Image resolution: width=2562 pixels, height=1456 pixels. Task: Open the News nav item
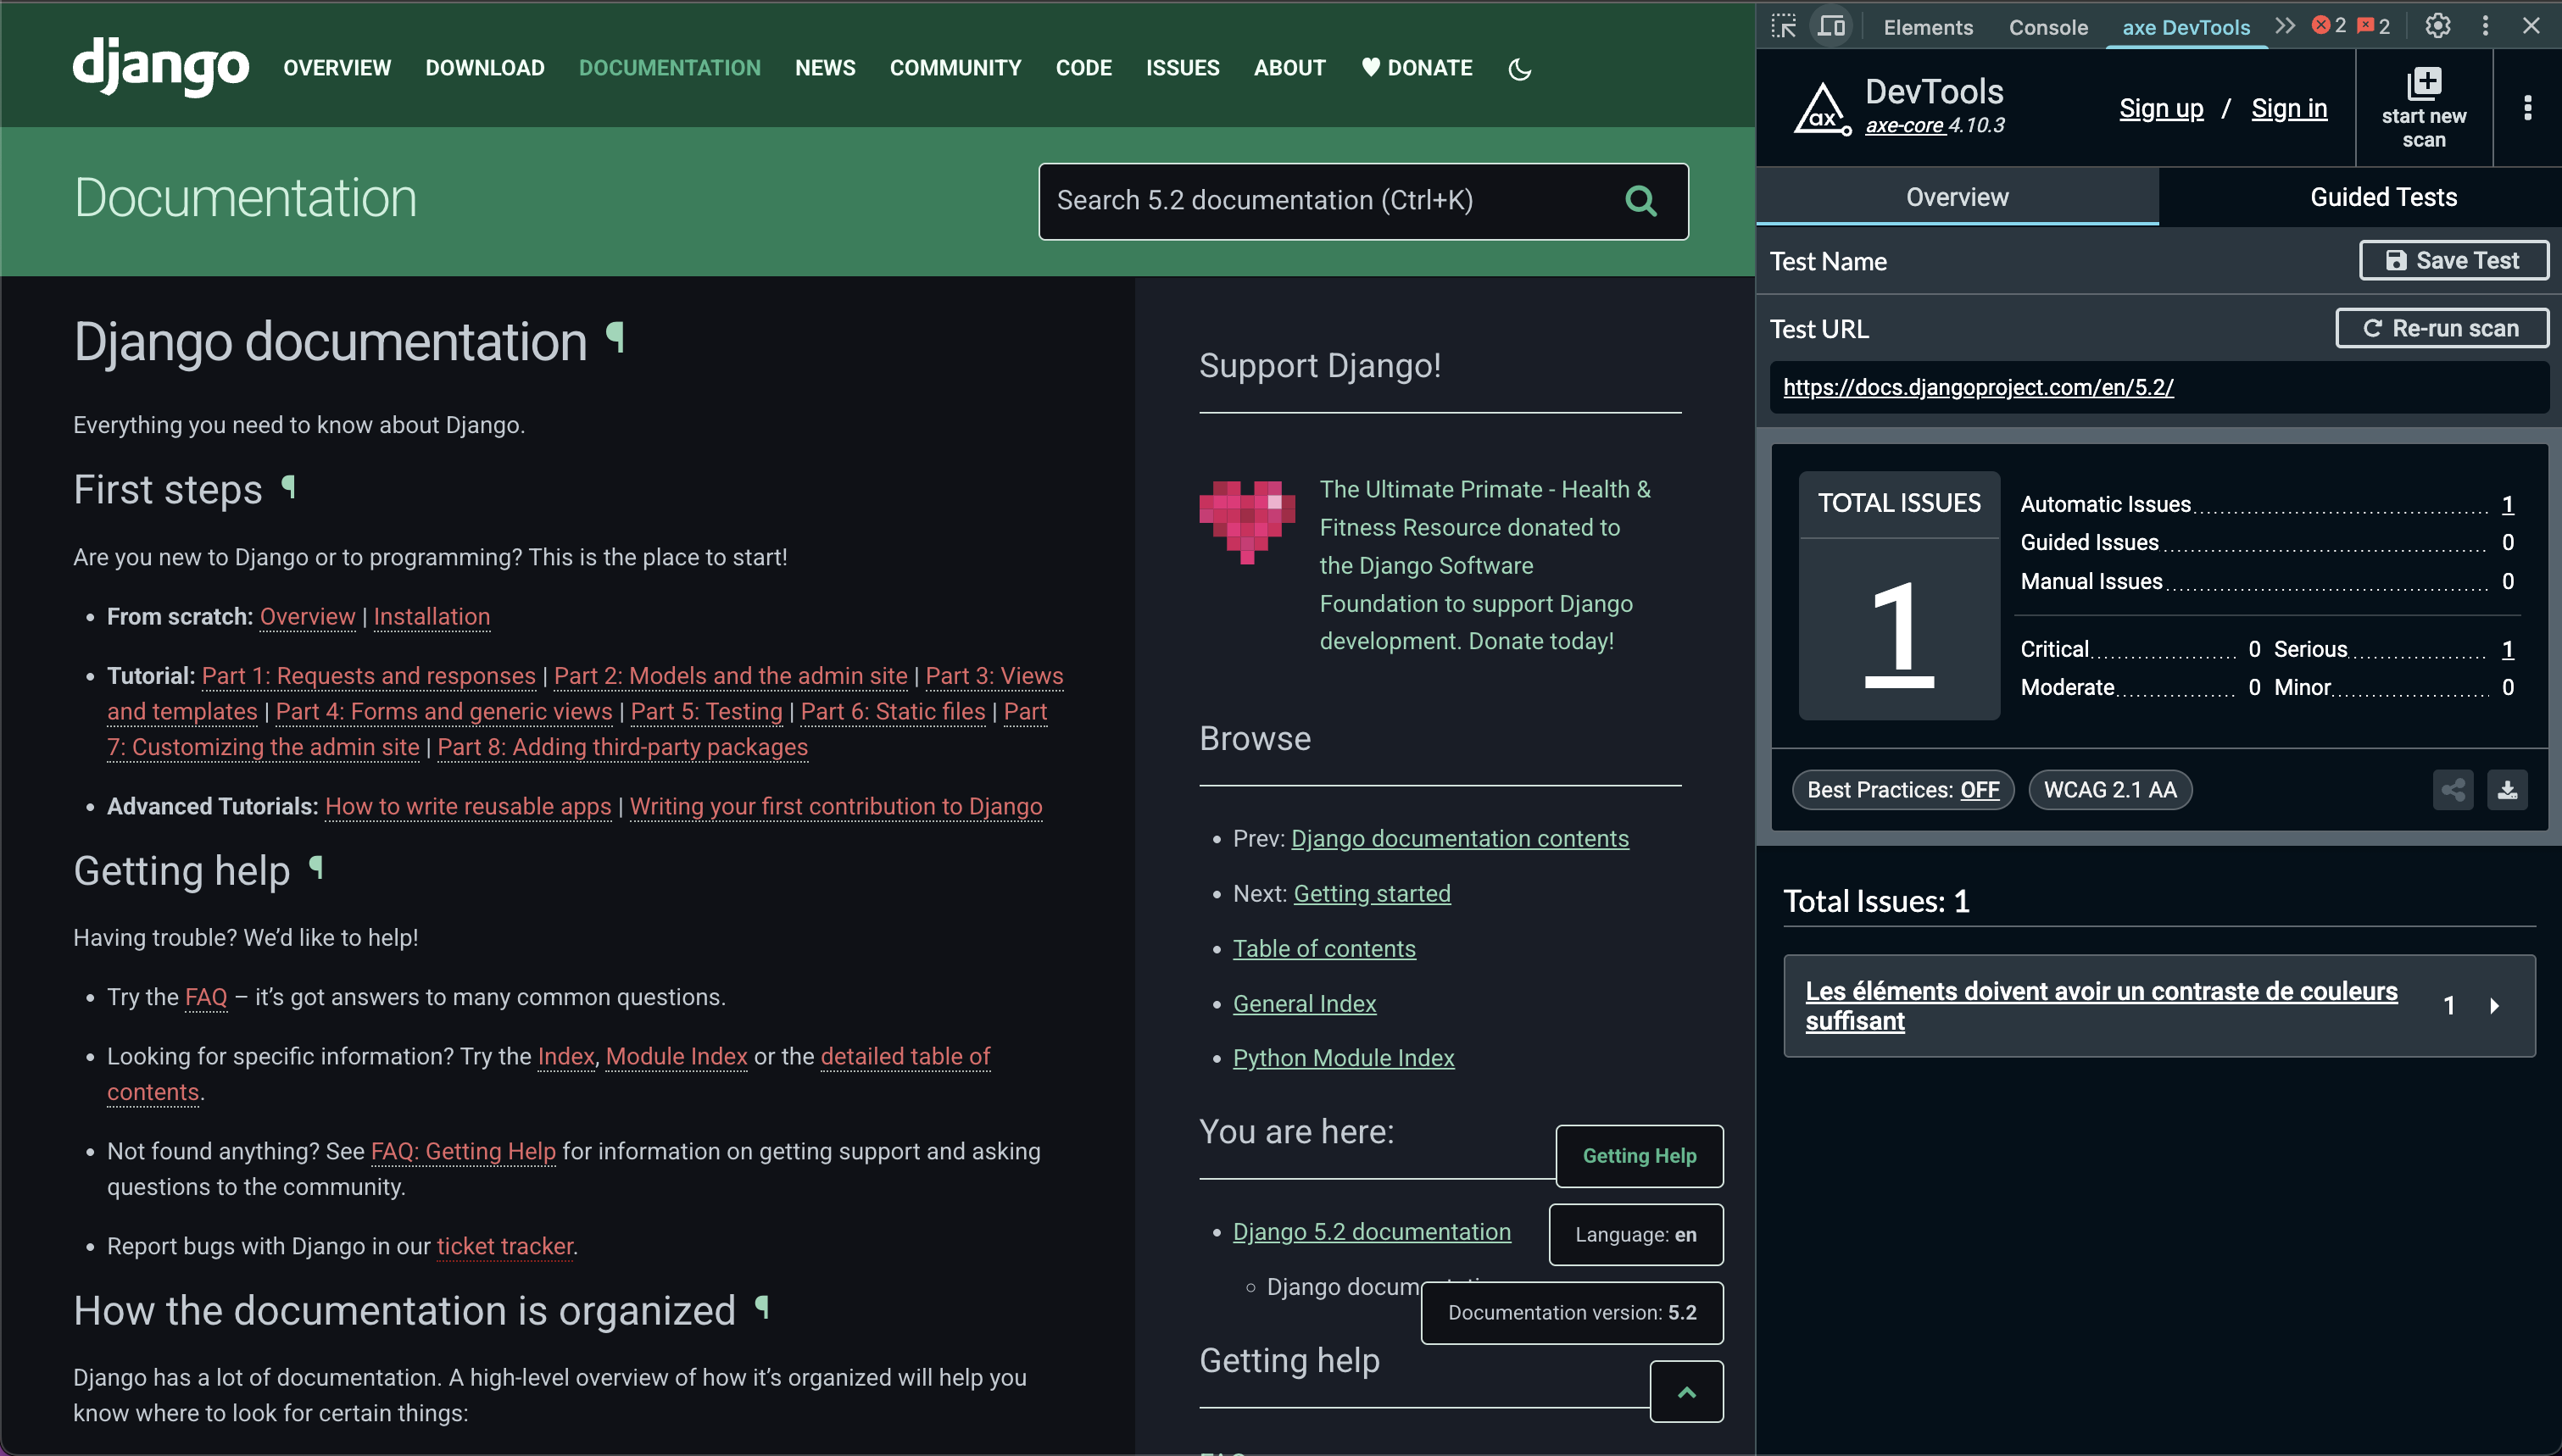coord(825,68)
